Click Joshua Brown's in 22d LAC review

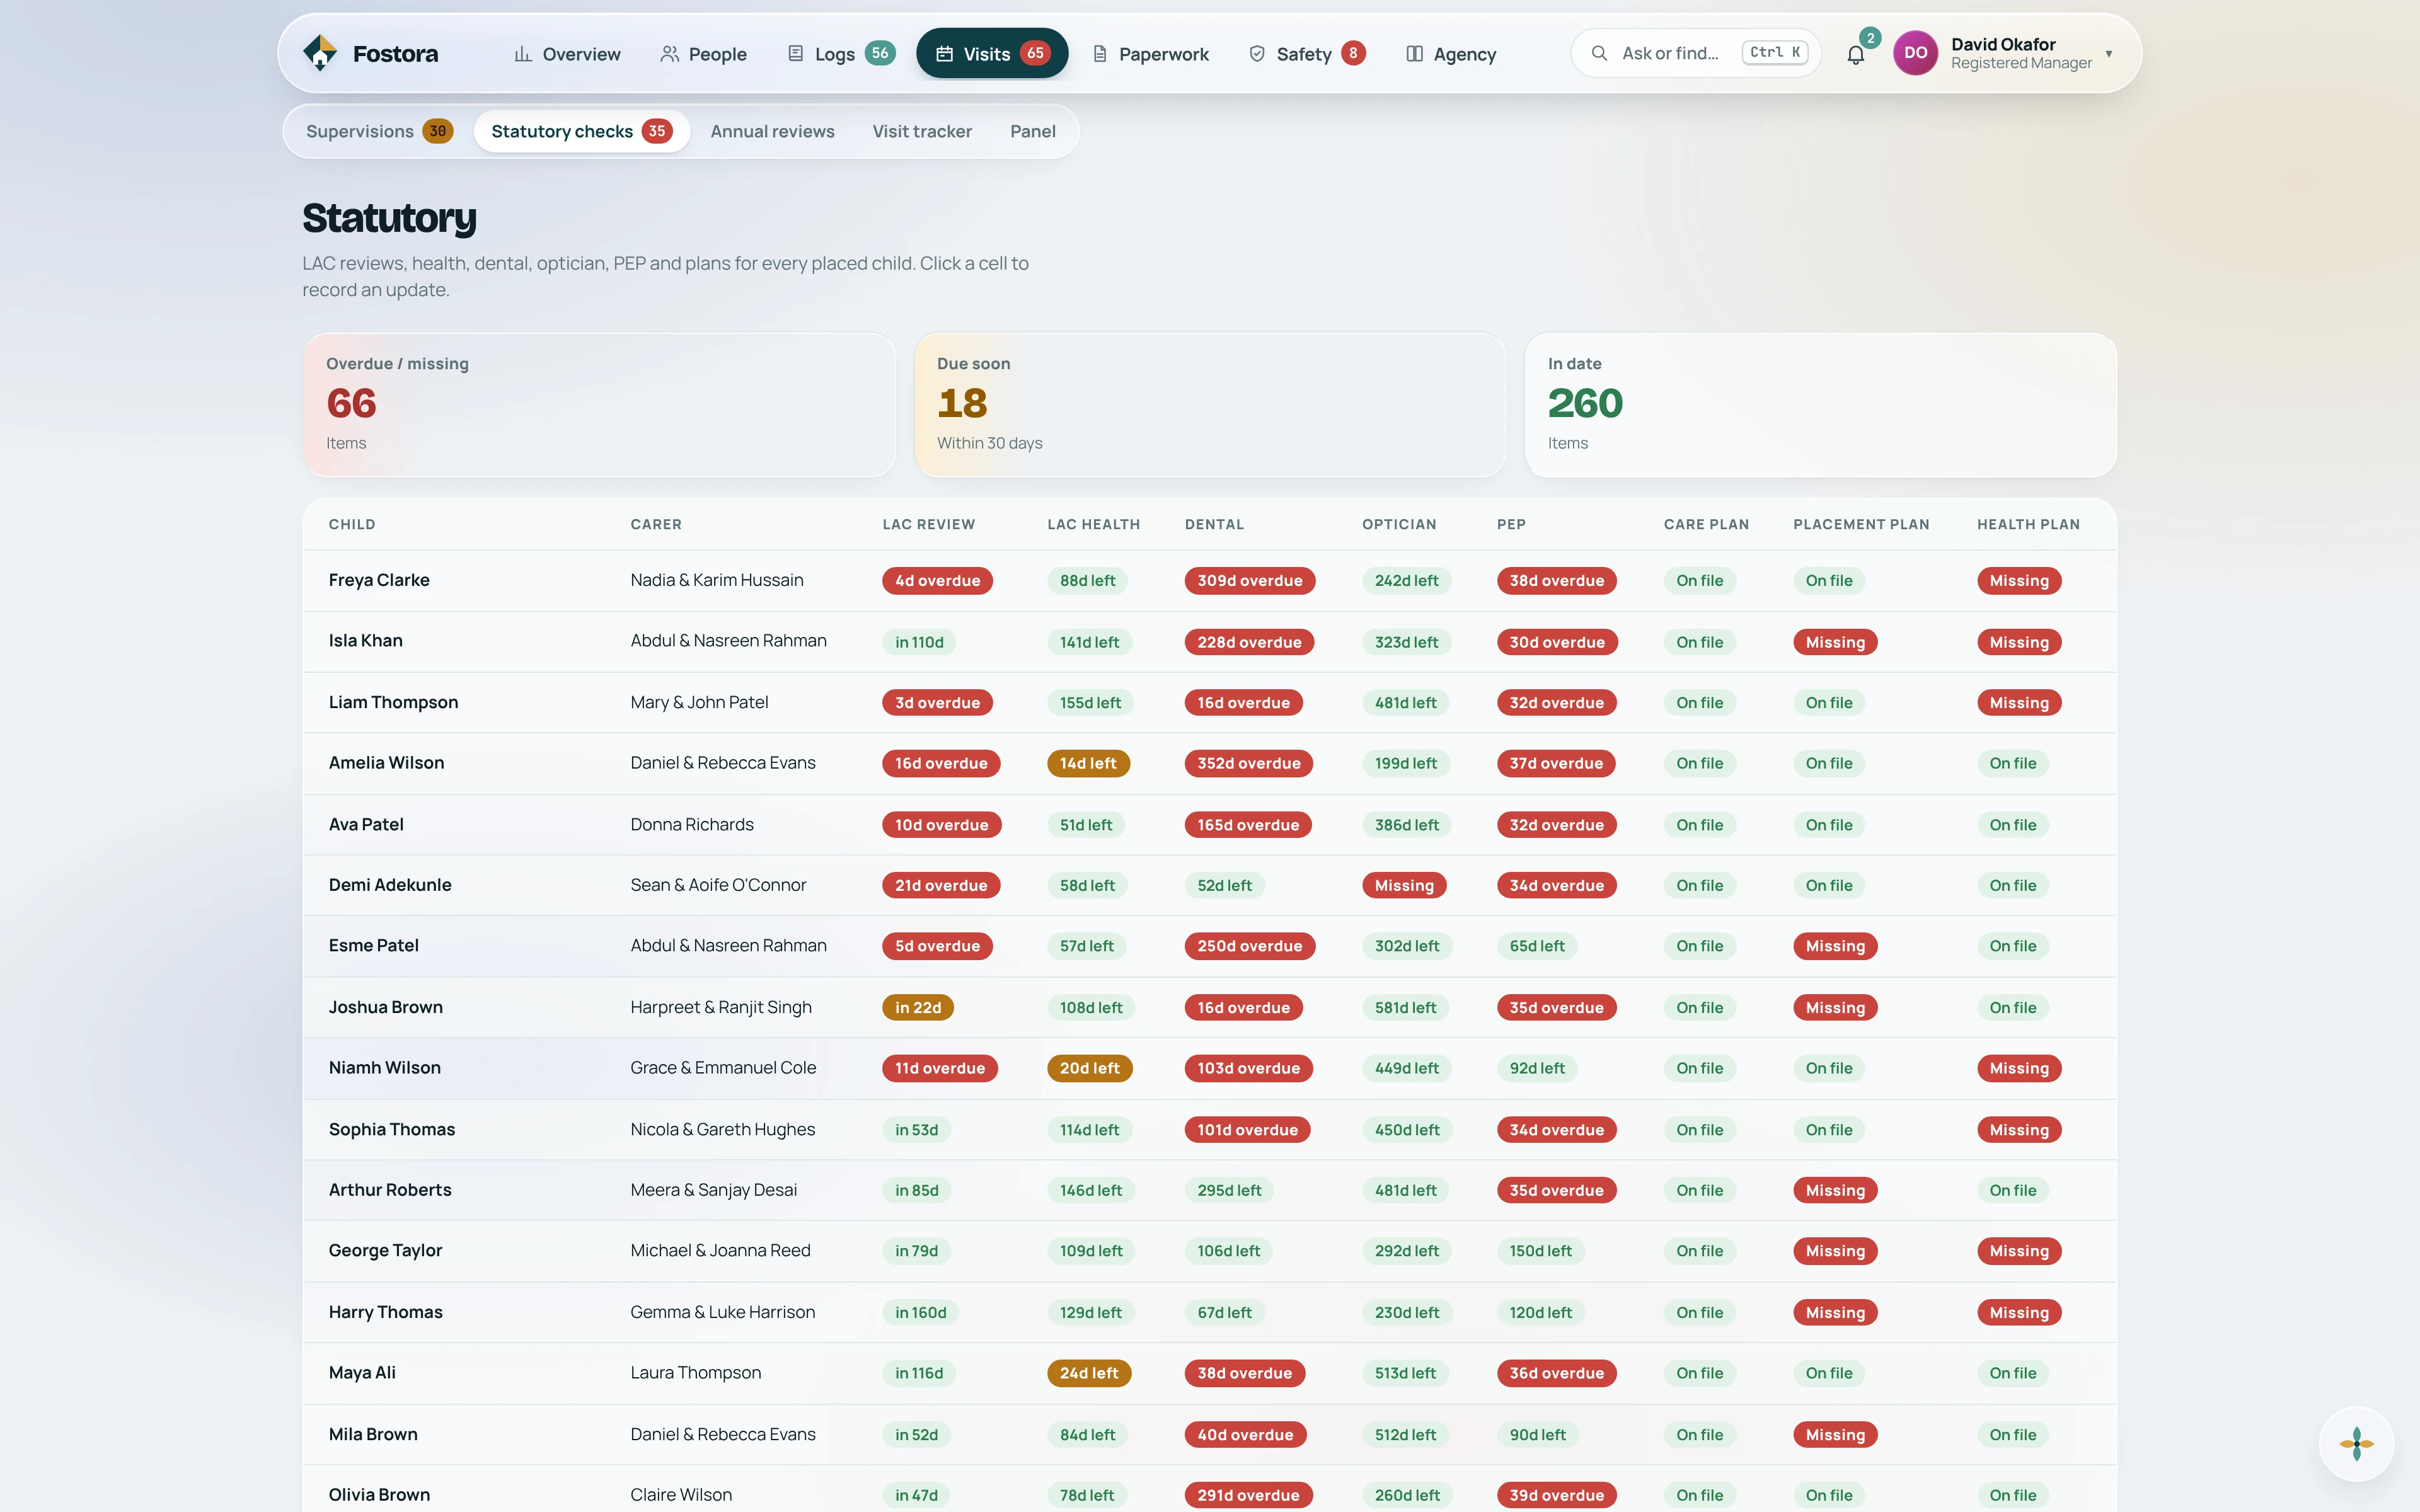[x=918, y=1007]
